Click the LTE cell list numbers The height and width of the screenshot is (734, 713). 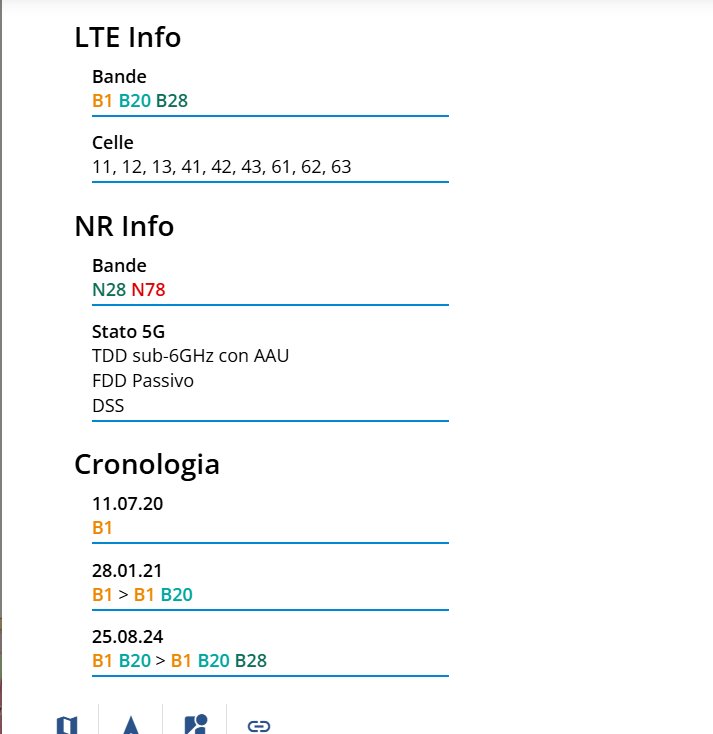pos(221,166)
